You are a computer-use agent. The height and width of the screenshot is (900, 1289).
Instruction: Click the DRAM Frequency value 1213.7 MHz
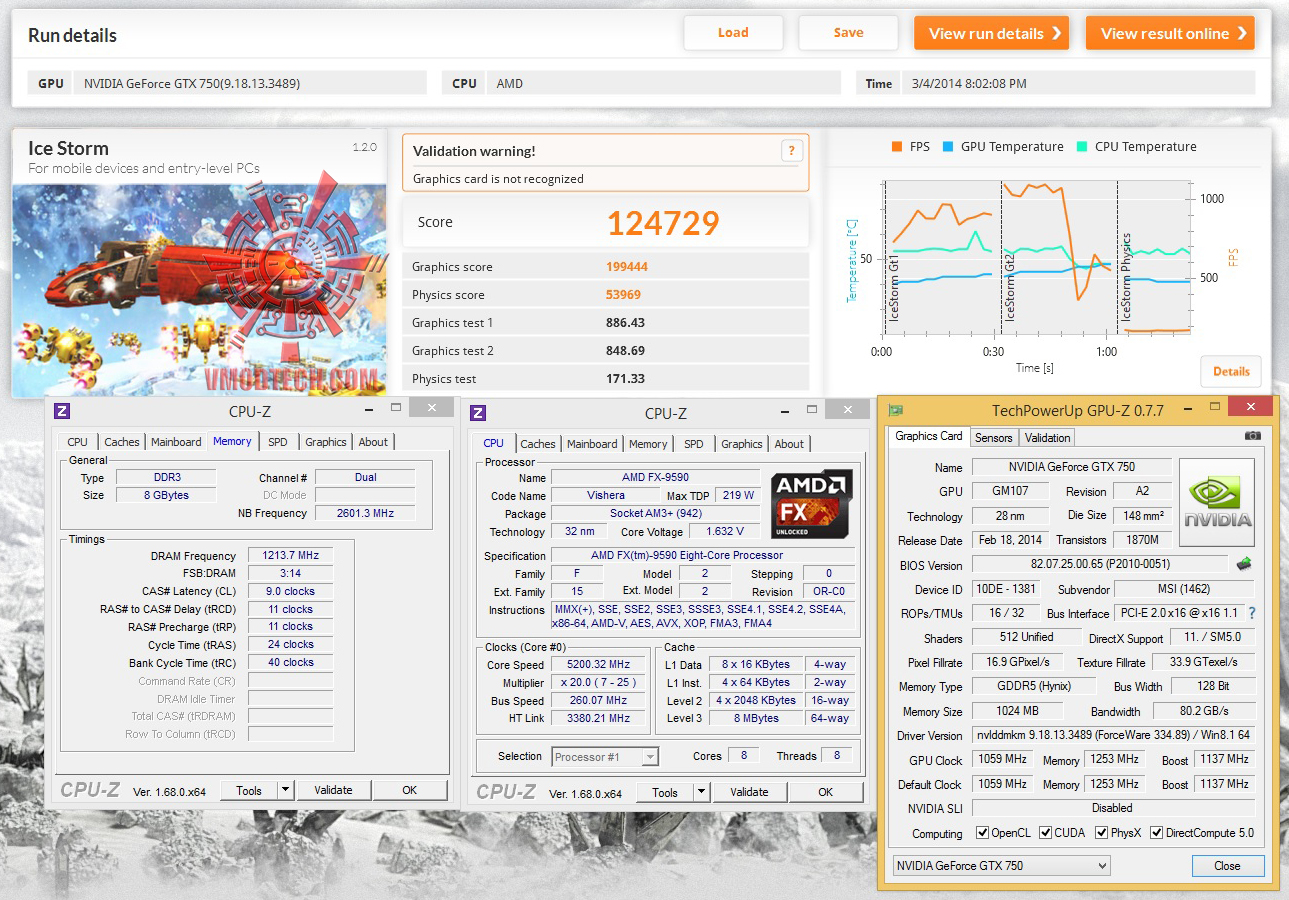tap(291, 556)
